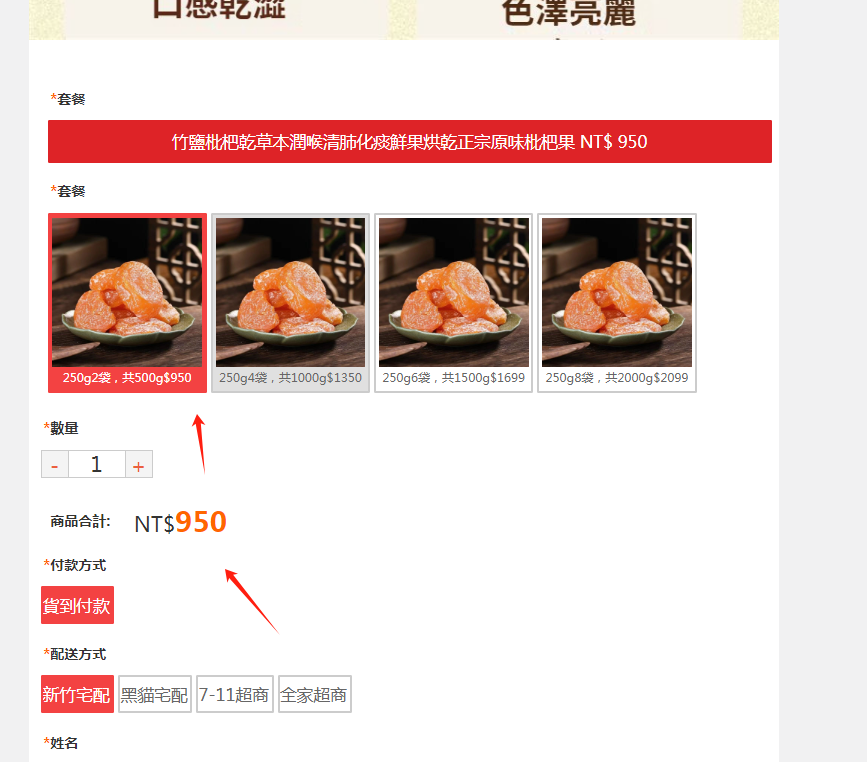Viewport: 867px width, 762px height.
Task: Select the 250g8袋 2000g $2099 package
Action: click(x=617, y=303)
